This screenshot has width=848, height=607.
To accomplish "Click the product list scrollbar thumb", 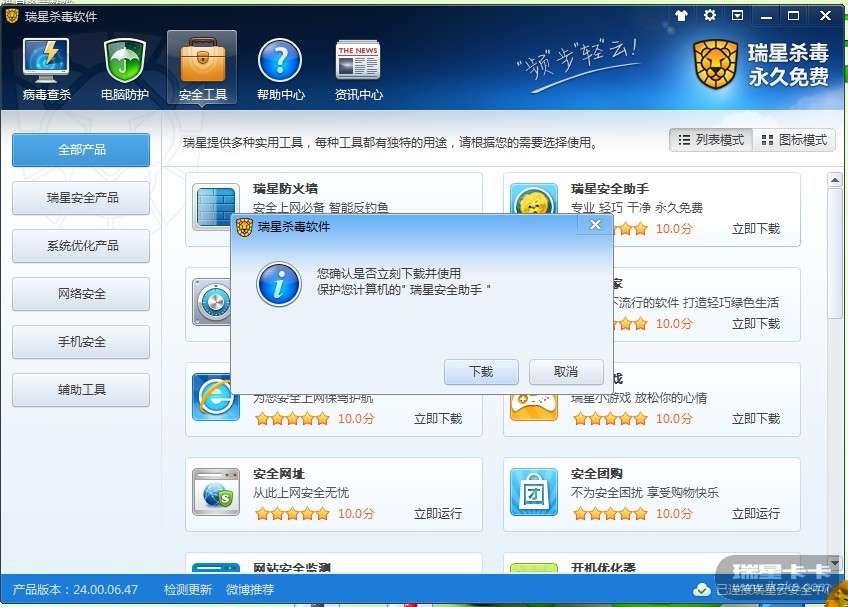I will (834, 253).
